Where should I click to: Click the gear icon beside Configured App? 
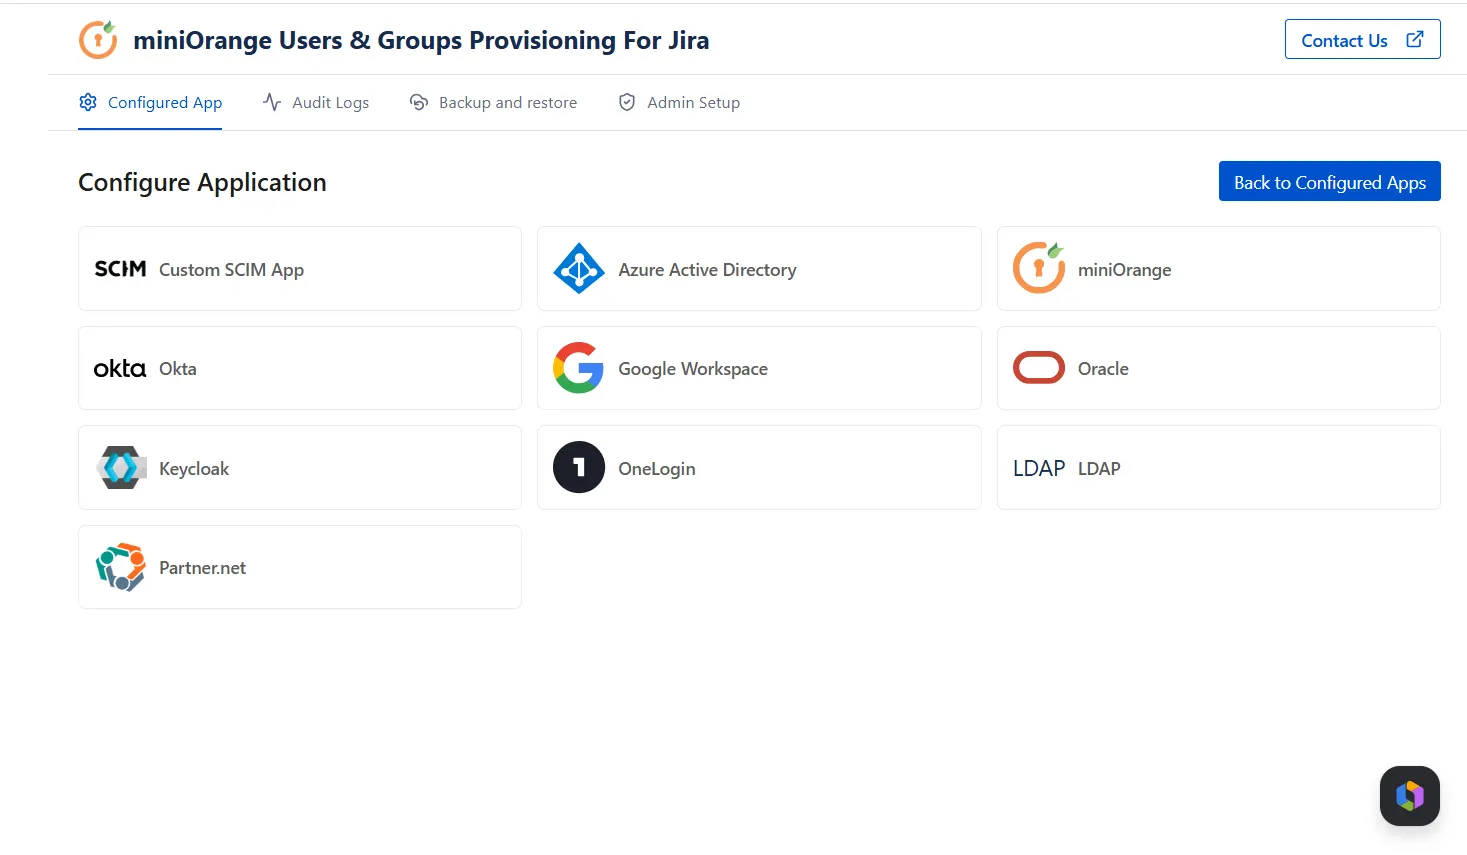[x=88, y=102]
